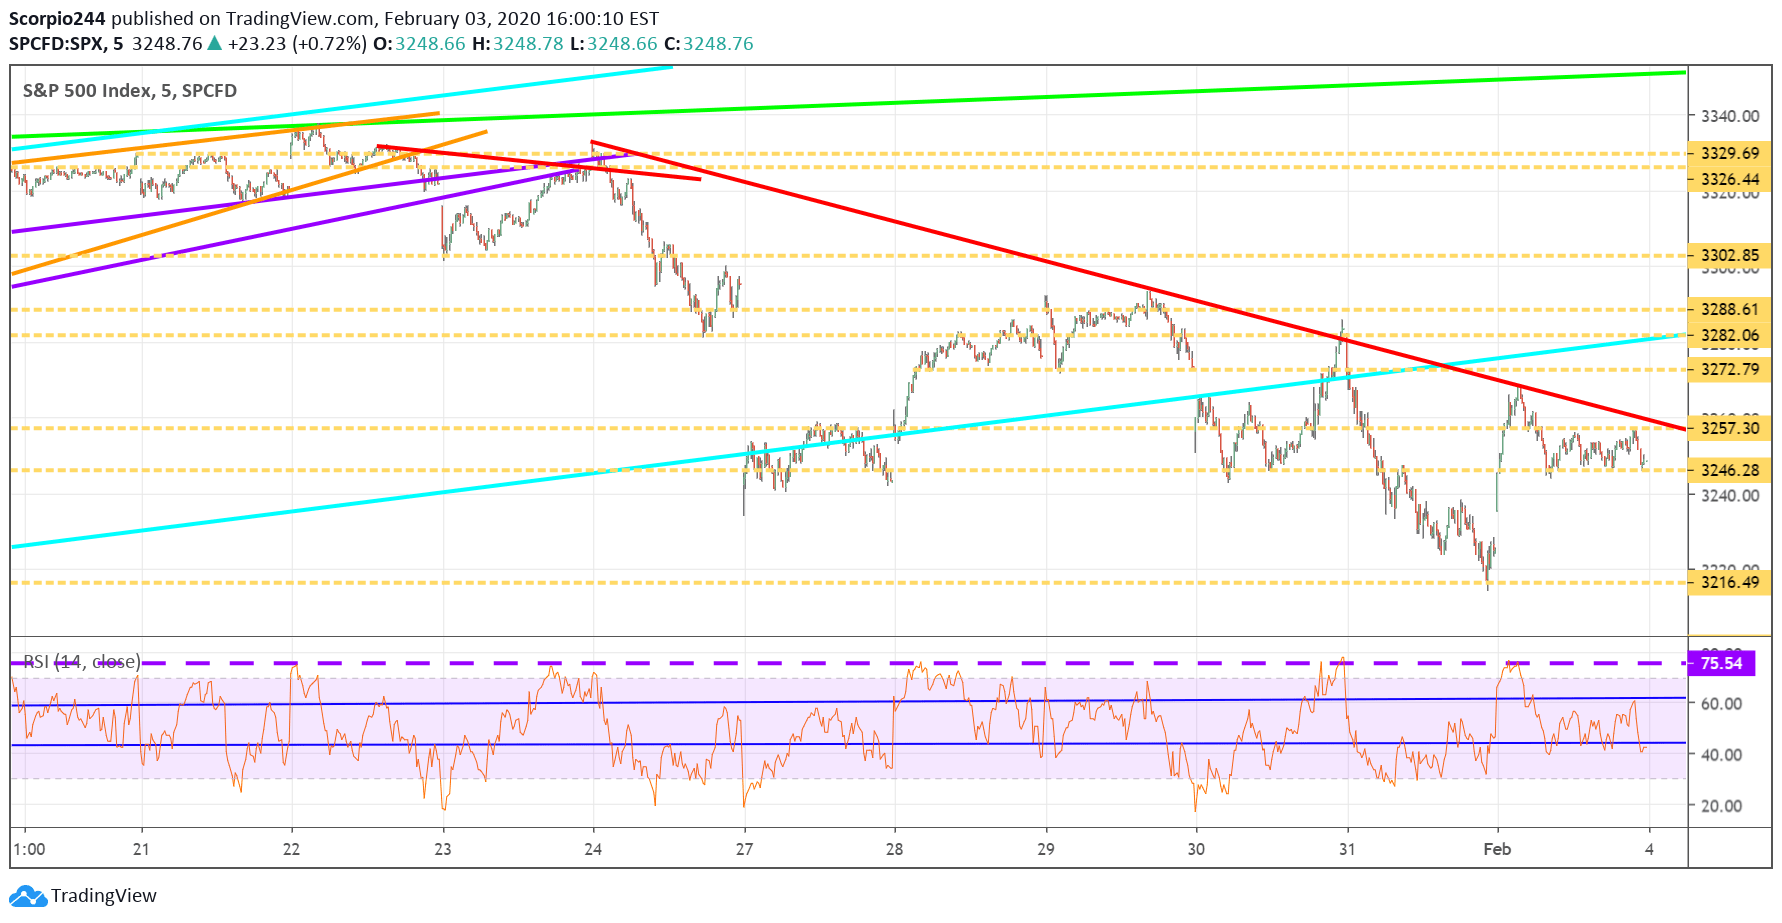The height and width of the screenshot is (923, 1782).
Task: Click the 3246.28 price label
Action: [1729, 470]
